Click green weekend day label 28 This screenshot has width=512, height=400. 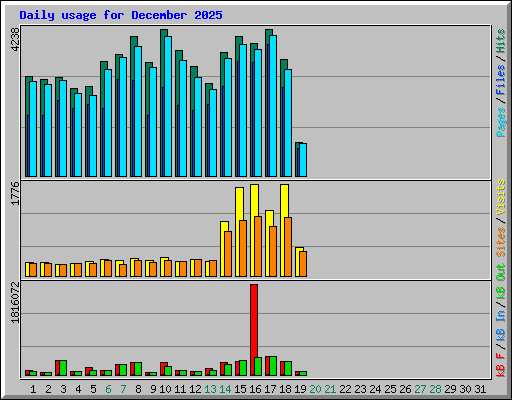tap(435, 389)
